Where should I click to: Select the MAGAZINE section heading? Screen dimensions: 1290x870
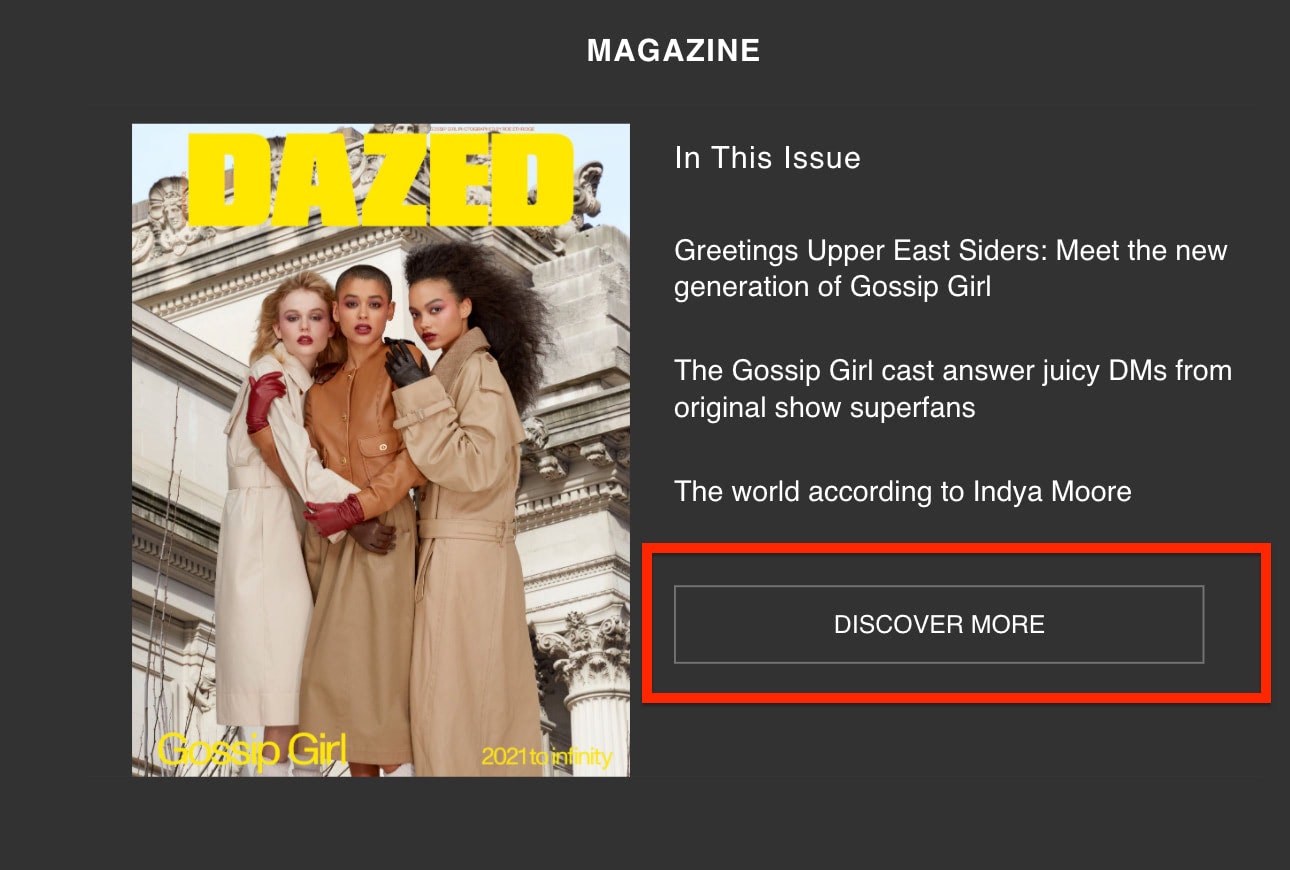674,51
